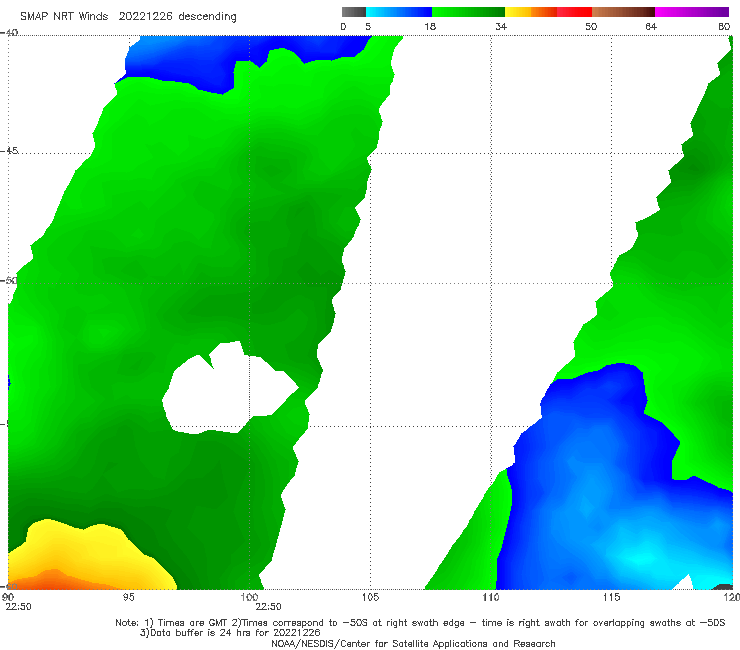Screen dimensions: 740x650
Task: Click the color bar label '18'
Action: pyautogui.click(x=430, y=27)
